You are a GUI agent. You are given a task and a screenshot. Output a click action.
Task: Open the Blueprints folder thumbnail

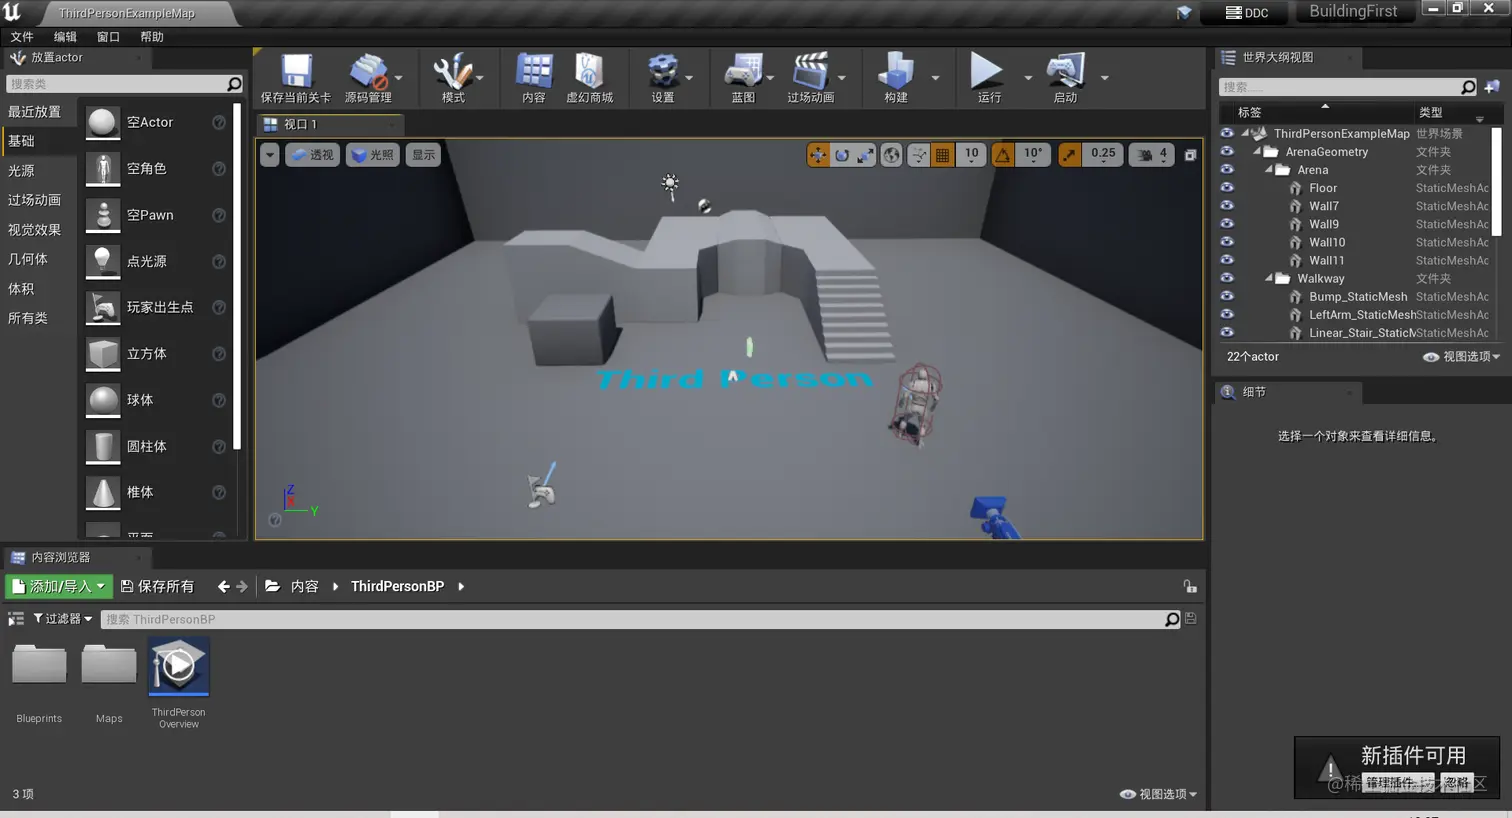pyautogui.click(x=39, y=667)
